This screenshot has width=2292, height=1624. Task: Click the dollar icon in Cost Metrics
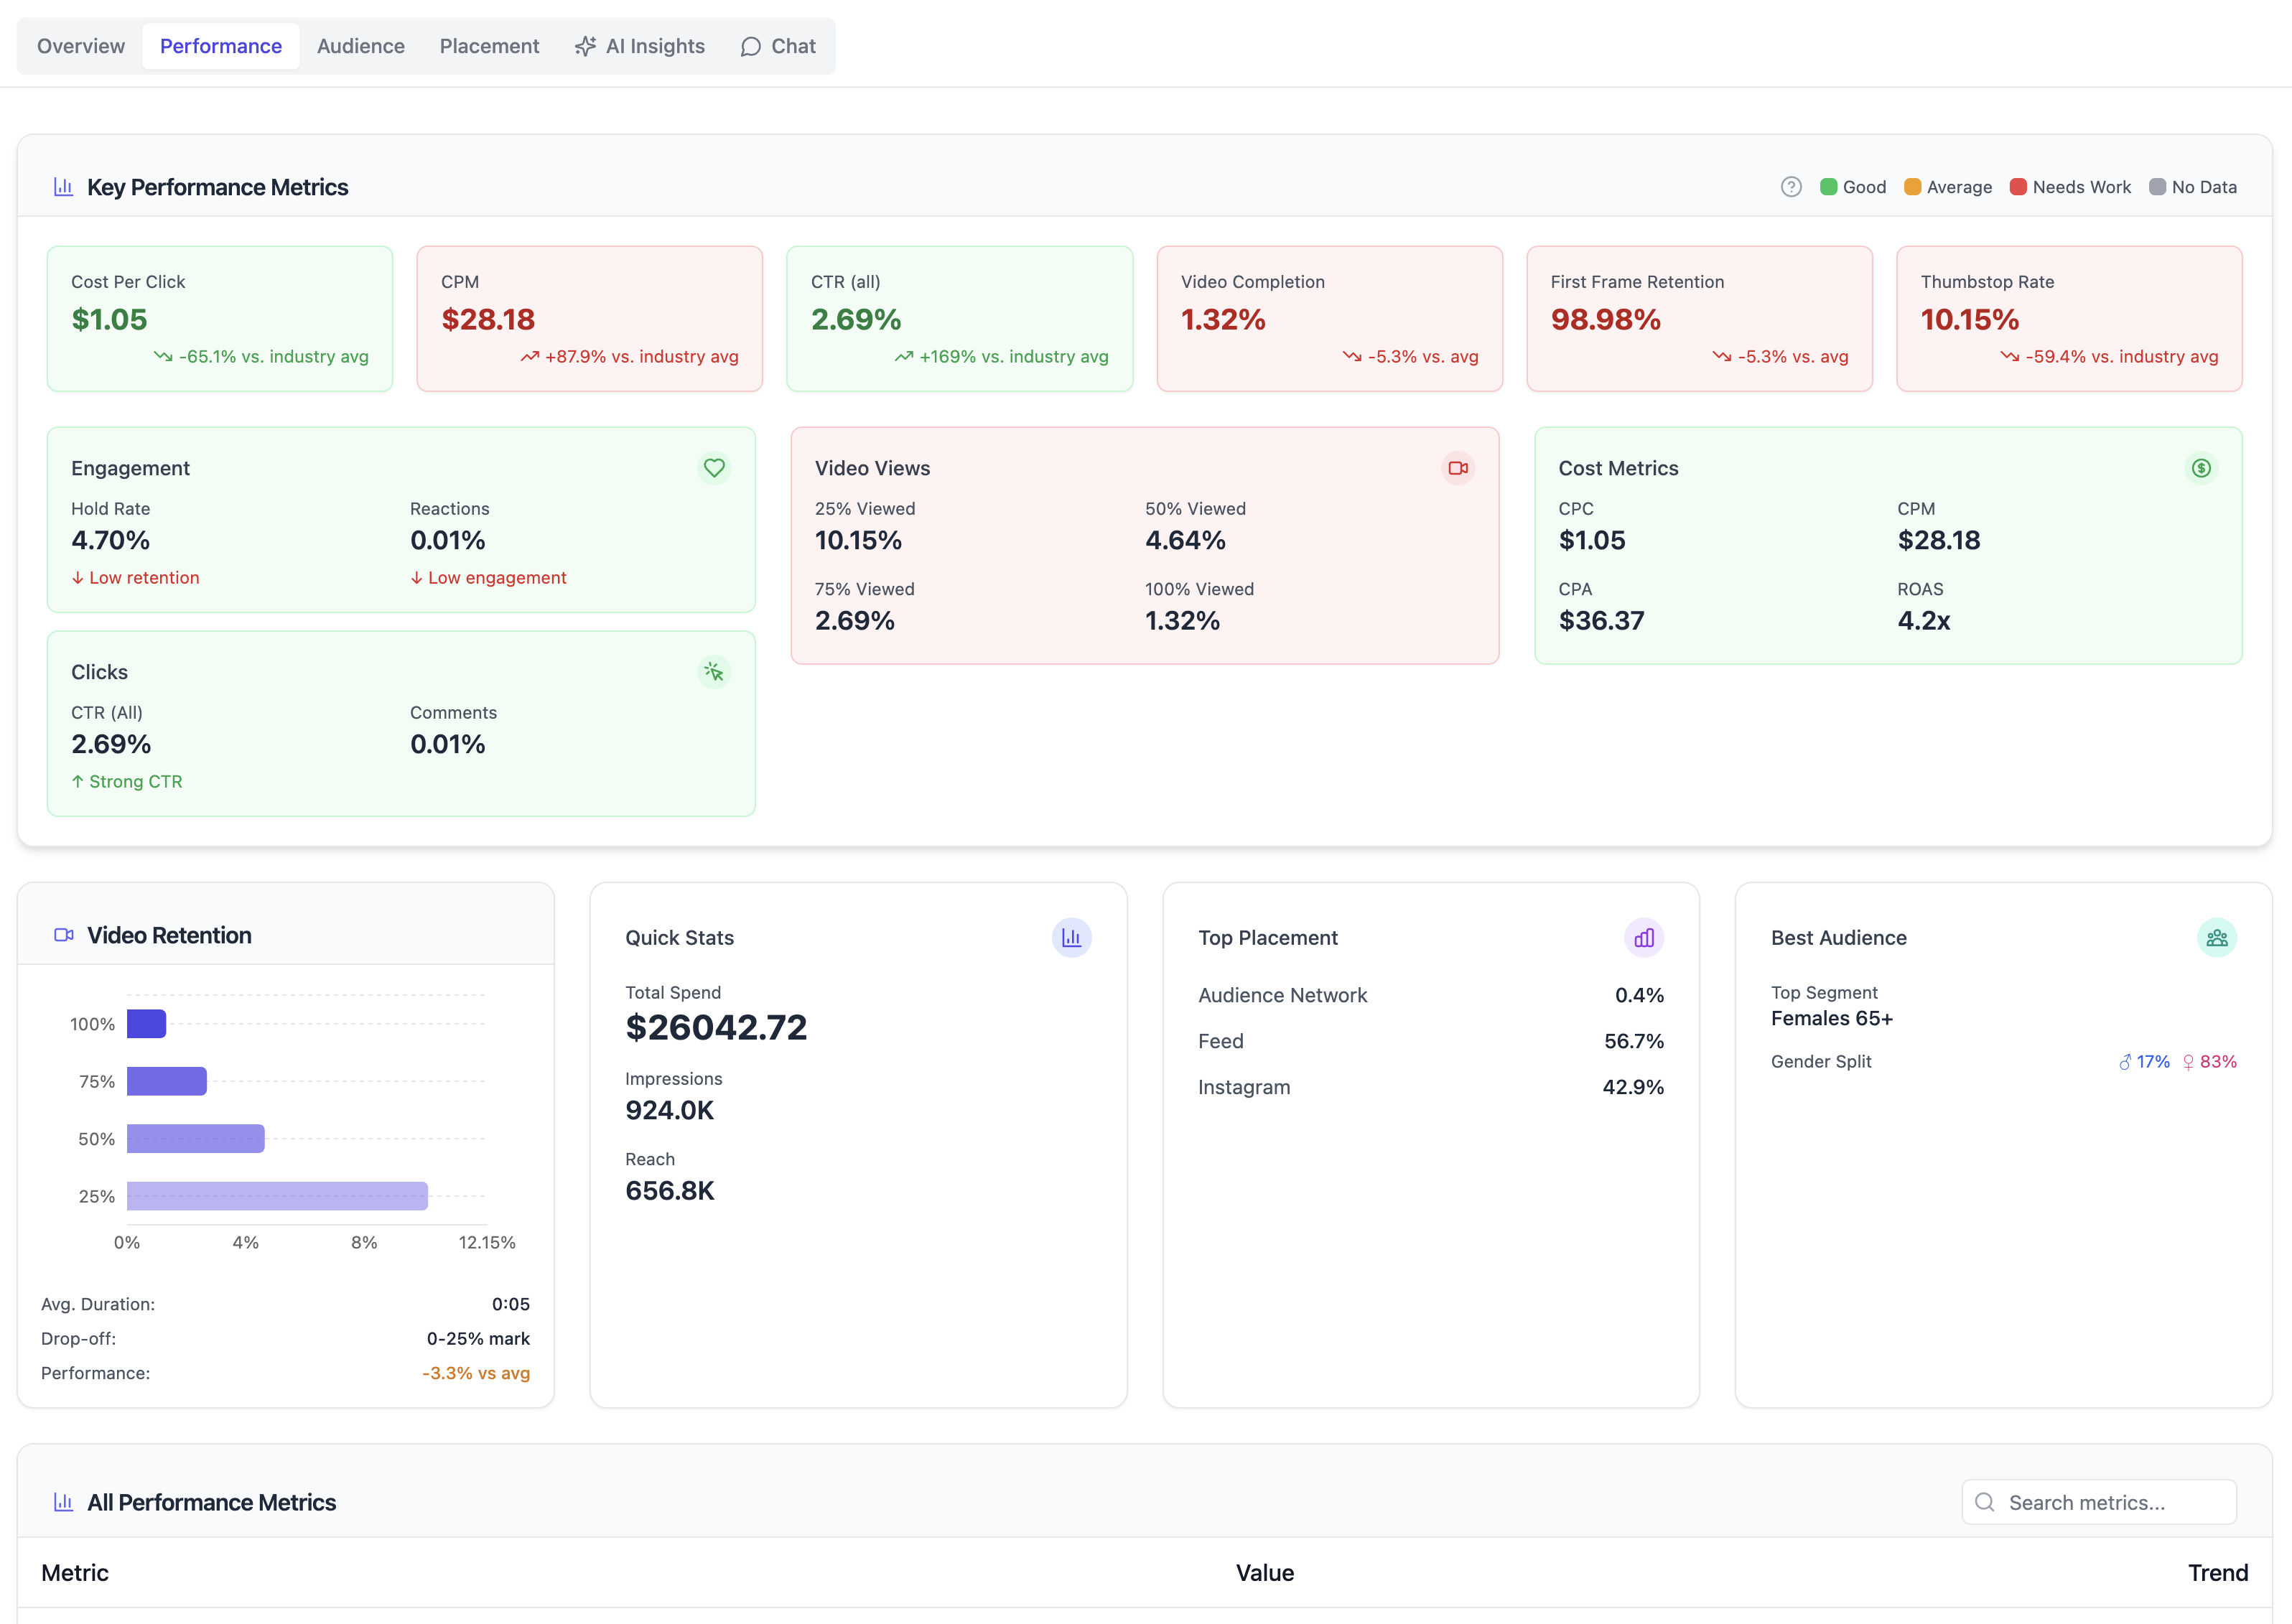pos(2200,468)
